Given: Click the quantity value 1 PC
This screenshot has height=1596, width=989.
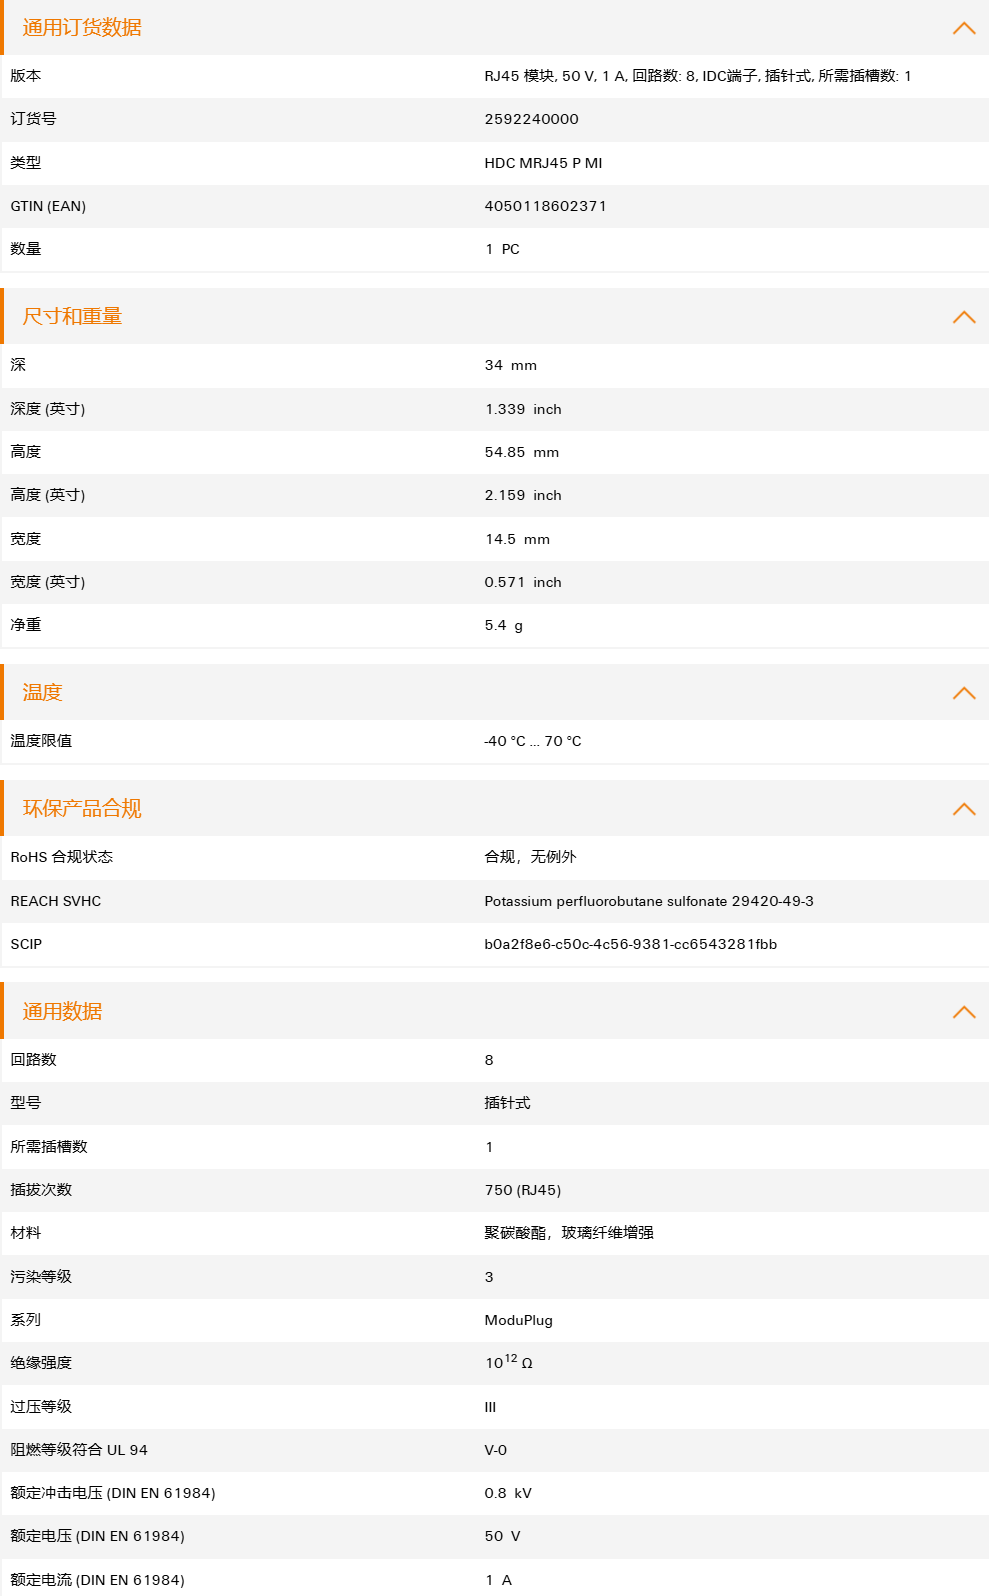Looking at the screenshot, I should pyautogui.click(x=502, y=249).
